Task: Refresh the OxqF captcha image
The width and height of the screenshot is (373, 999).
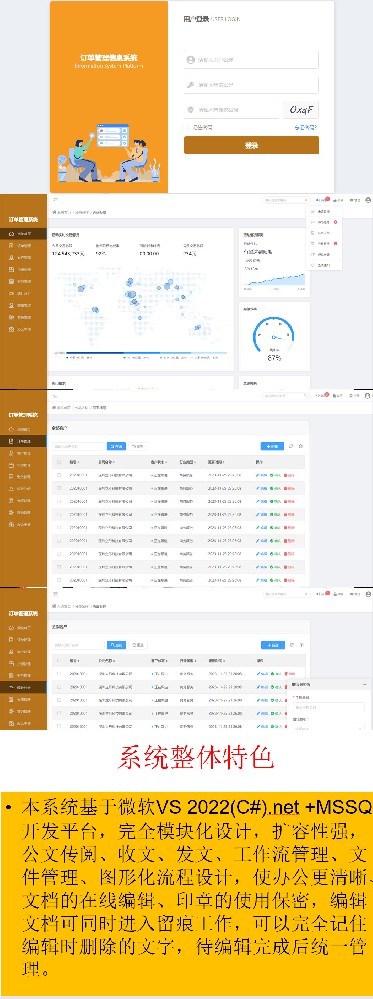Action: click(x=300, y=110)
